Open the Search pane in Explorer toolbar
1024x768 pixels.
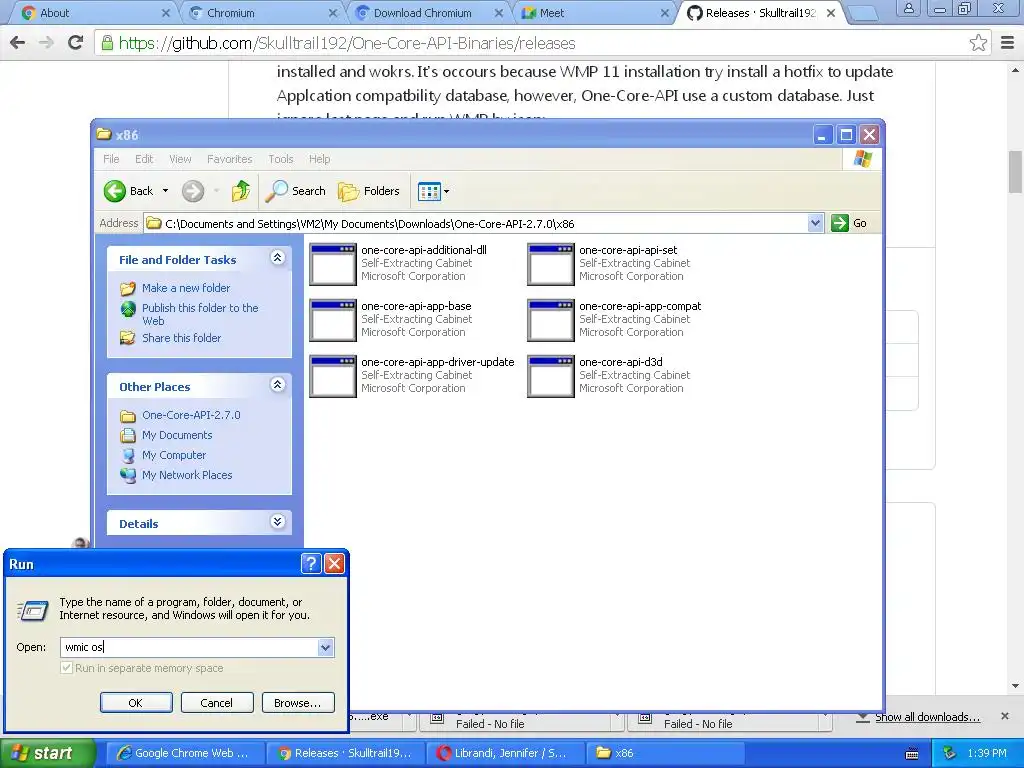click(296, 191)
